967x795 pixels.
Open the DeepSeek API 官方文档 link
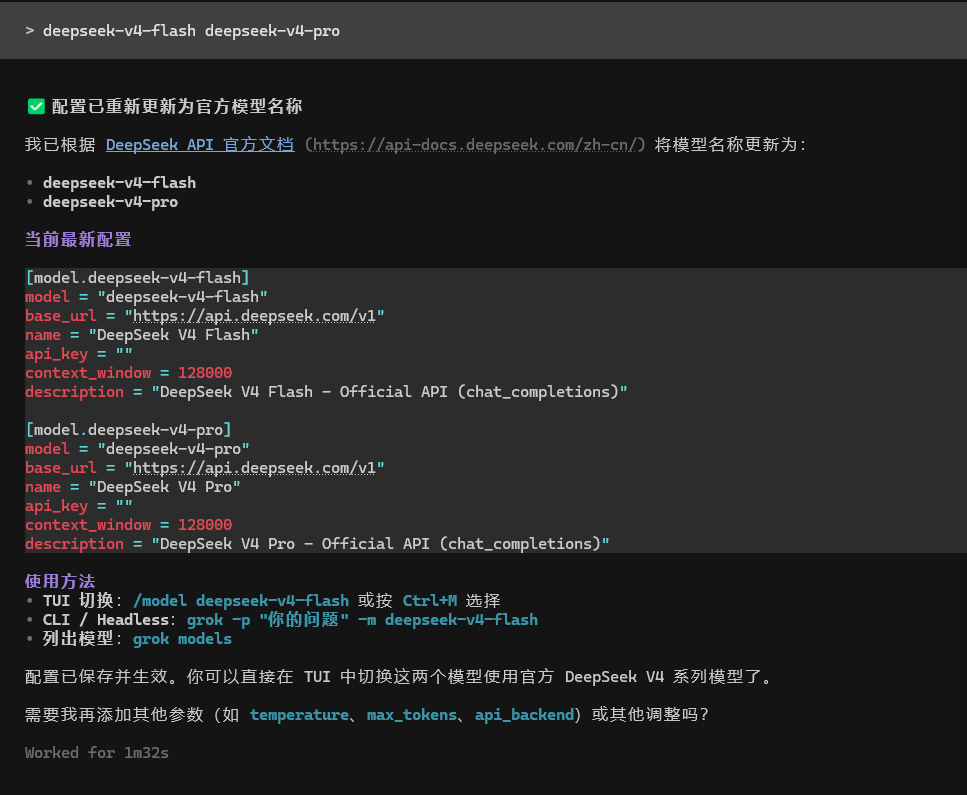coord(200,145)
